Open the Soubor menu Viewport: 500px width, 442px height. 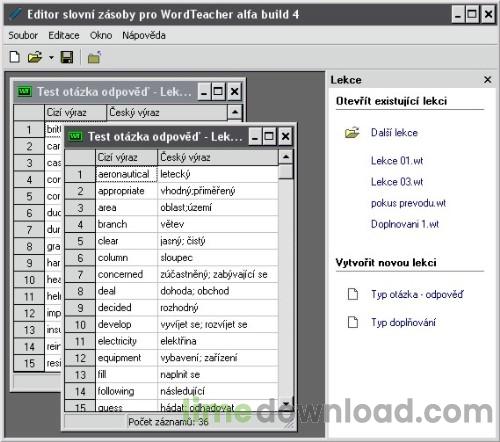point(23,35)
